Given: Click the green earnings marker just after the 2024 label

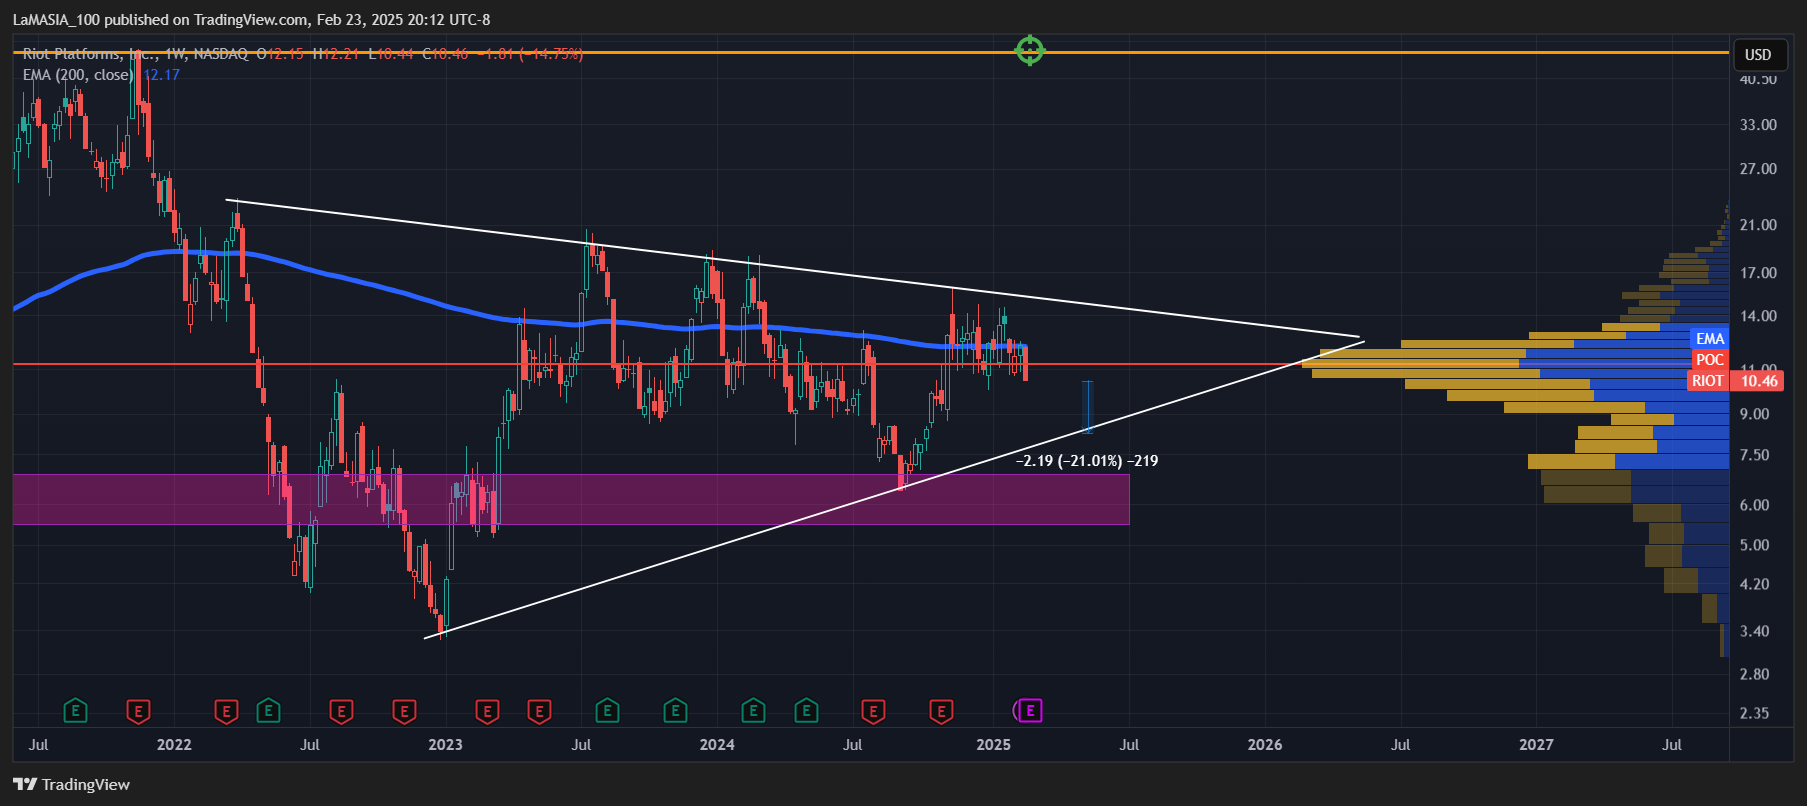Looking at the screenshot, I should pos(753,711).
